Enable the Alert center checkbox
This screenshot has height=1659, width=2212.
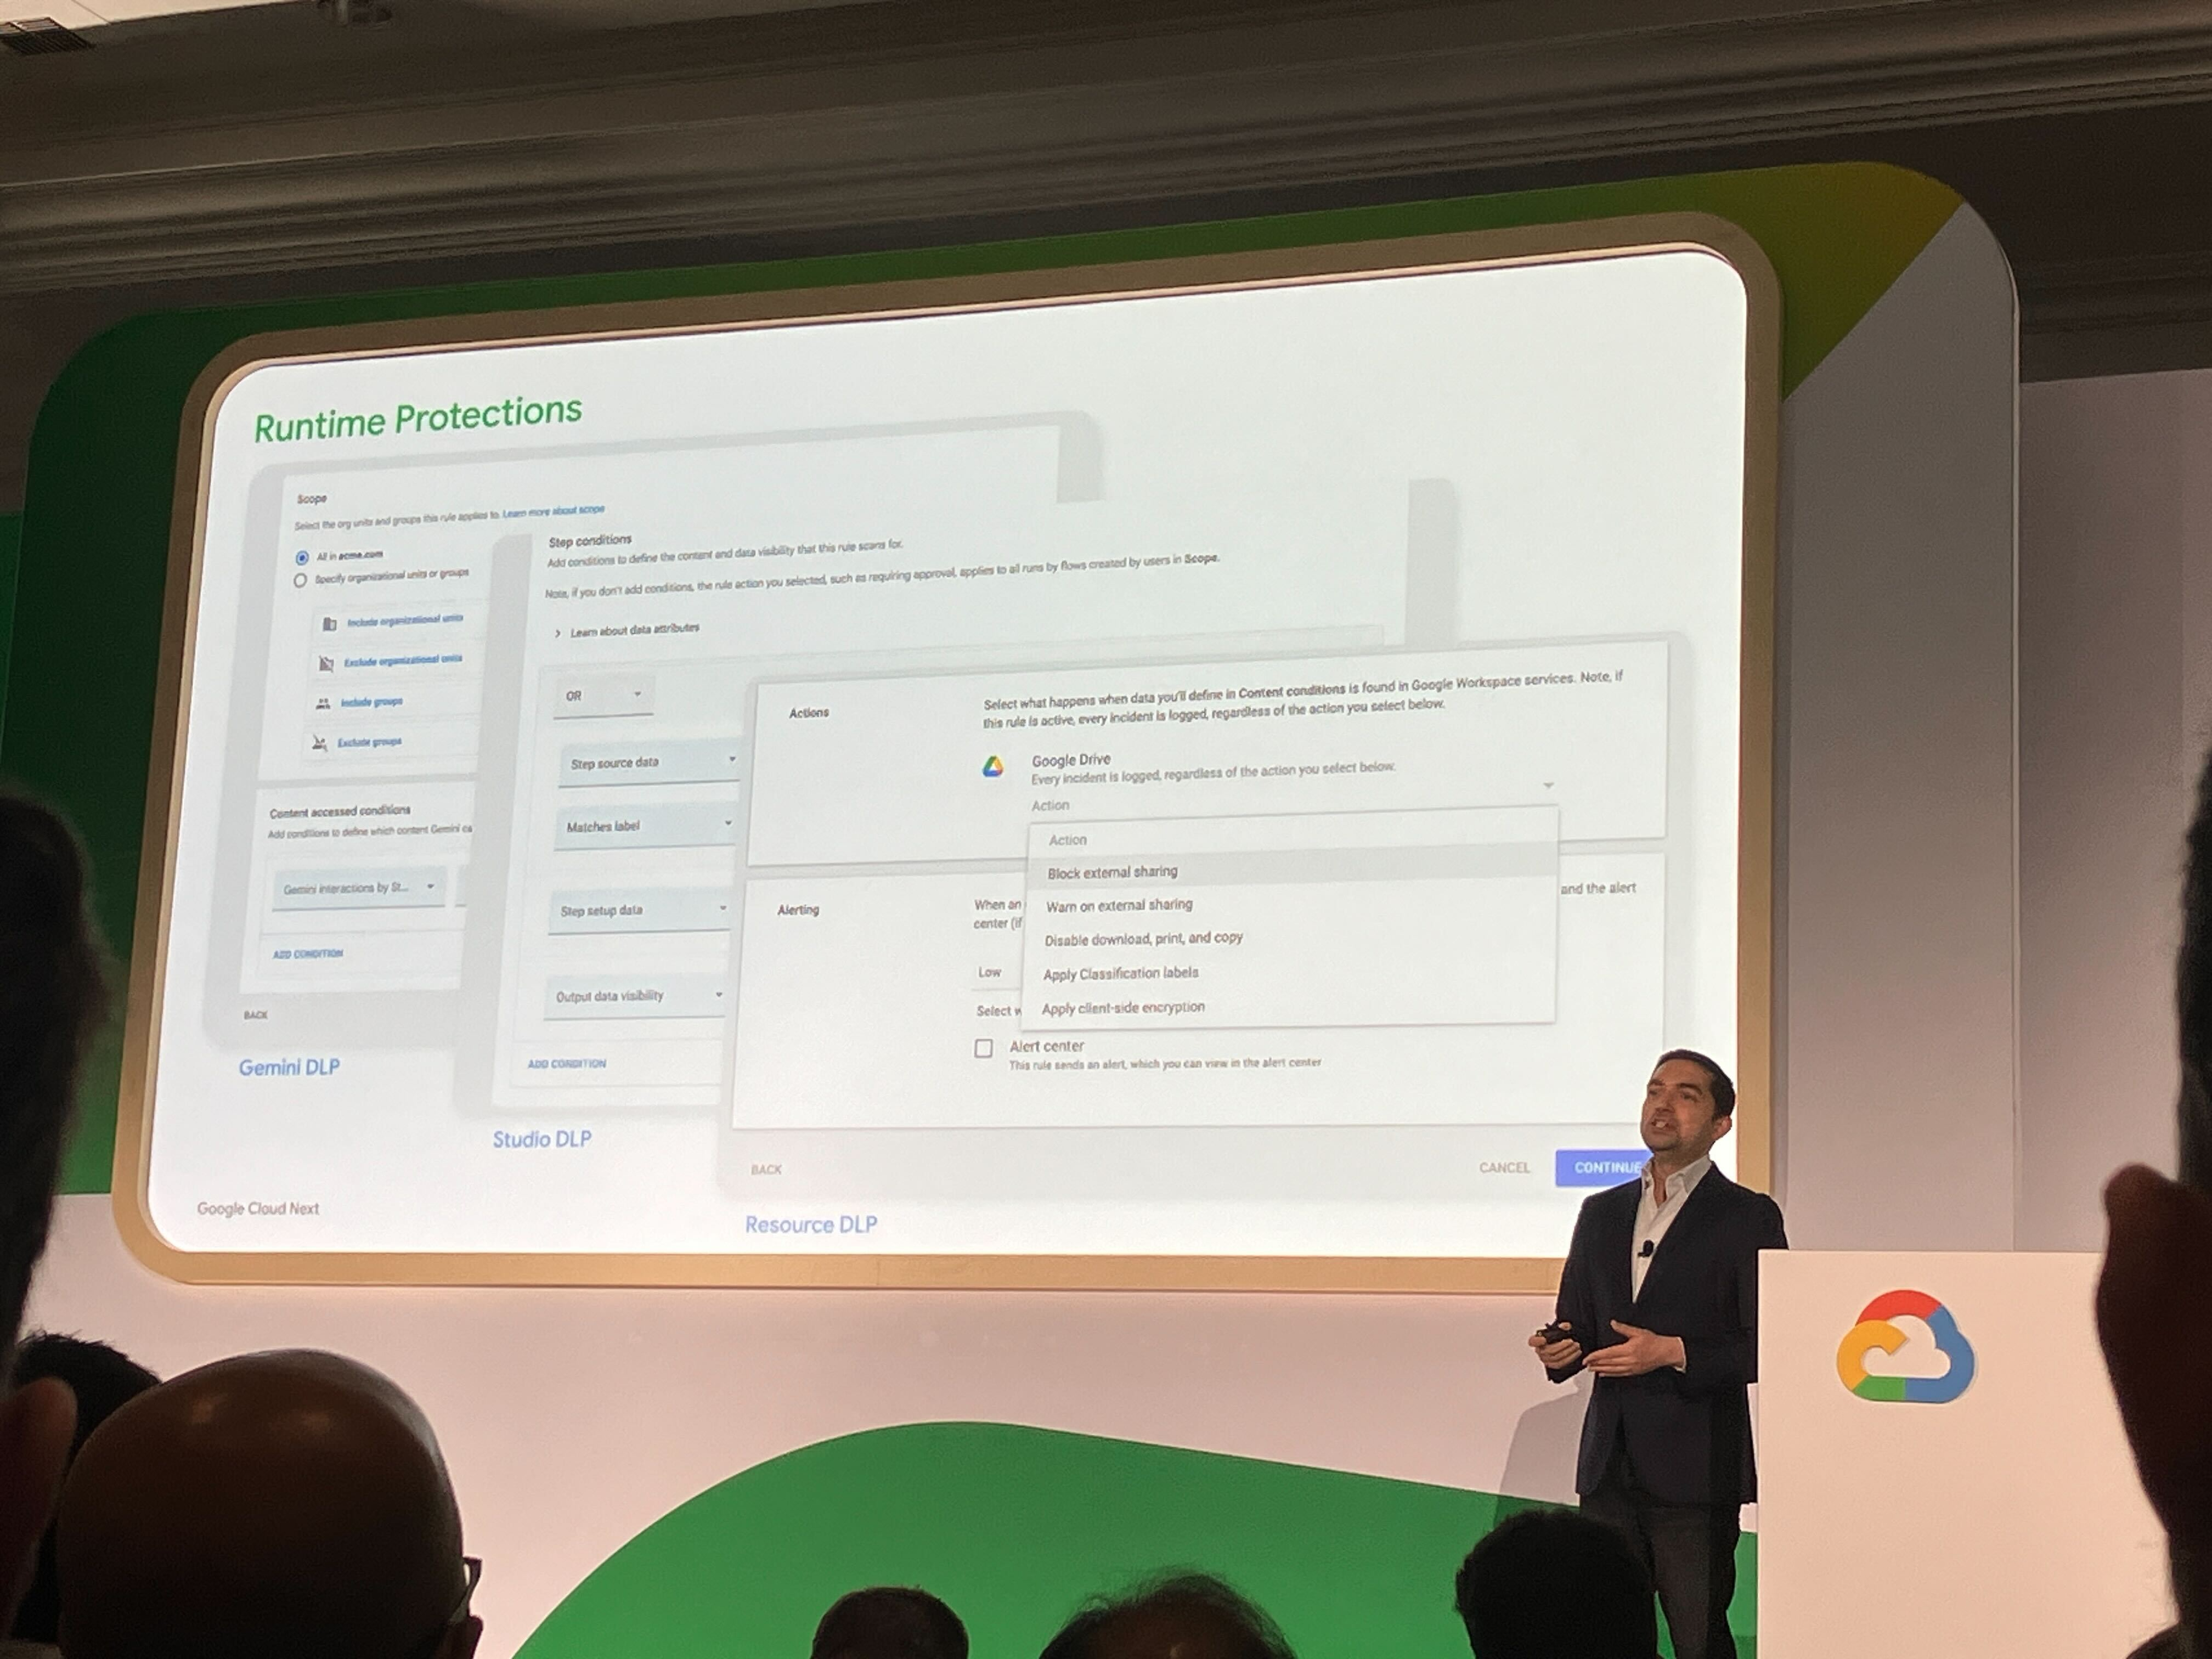(983, 1048)
